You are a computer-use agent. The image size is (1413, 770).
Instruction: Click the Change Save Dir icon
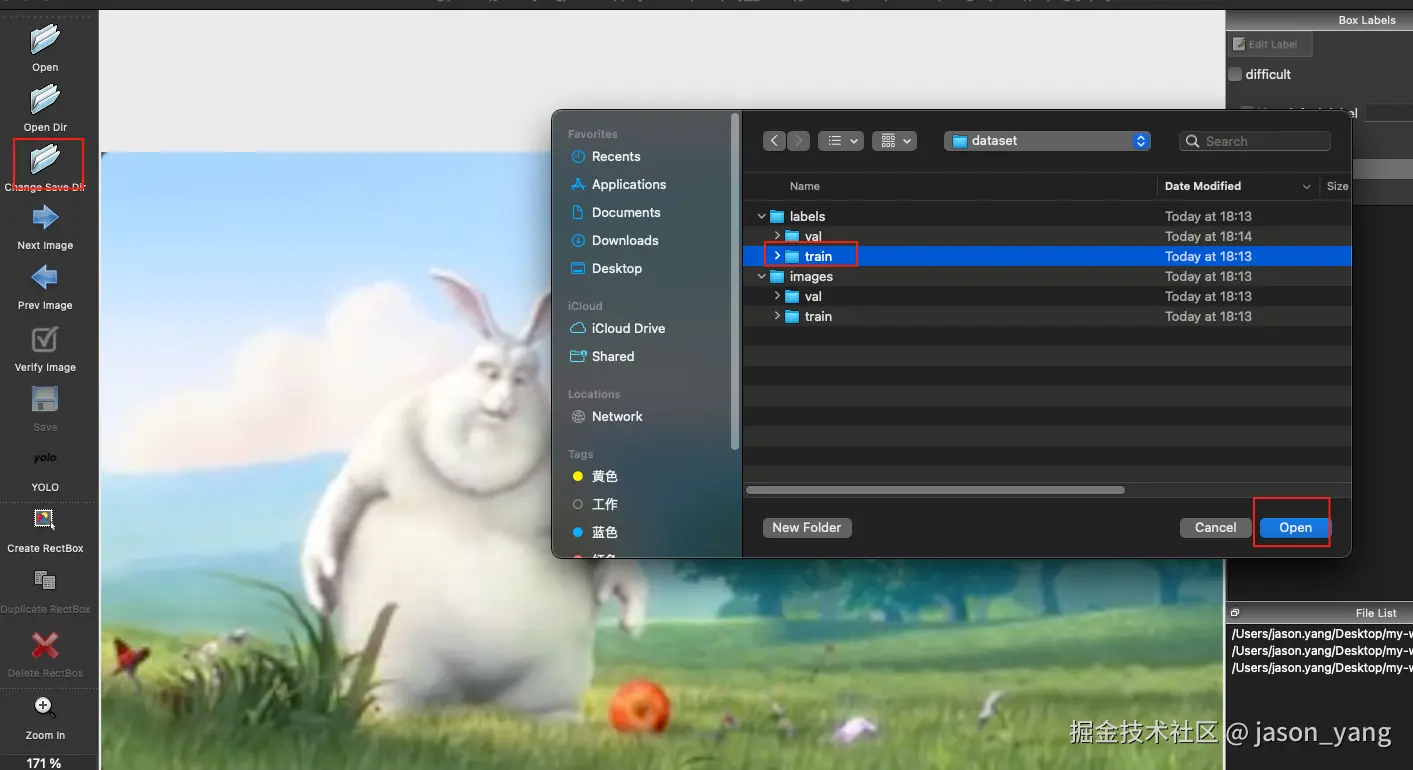click(45, 160)
